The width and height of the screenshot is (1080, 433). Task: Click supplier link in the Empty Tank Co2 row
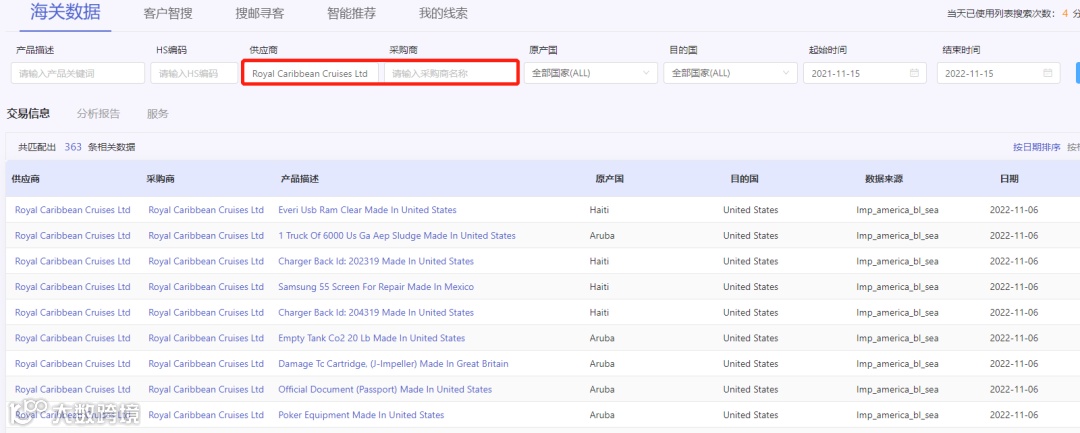pyautogui.click(x=72, y=338)
